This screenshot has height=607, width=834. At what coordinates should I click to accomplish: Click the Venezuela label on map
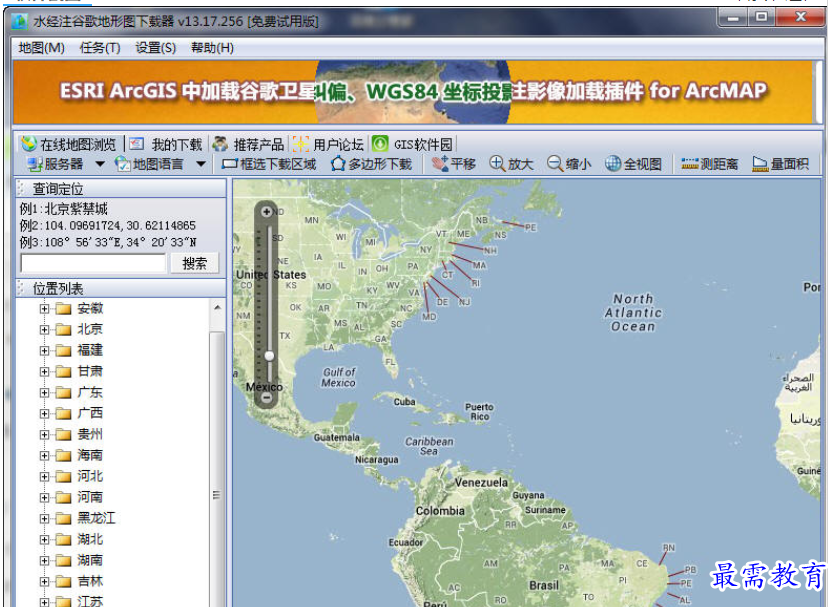pos(481,483)
